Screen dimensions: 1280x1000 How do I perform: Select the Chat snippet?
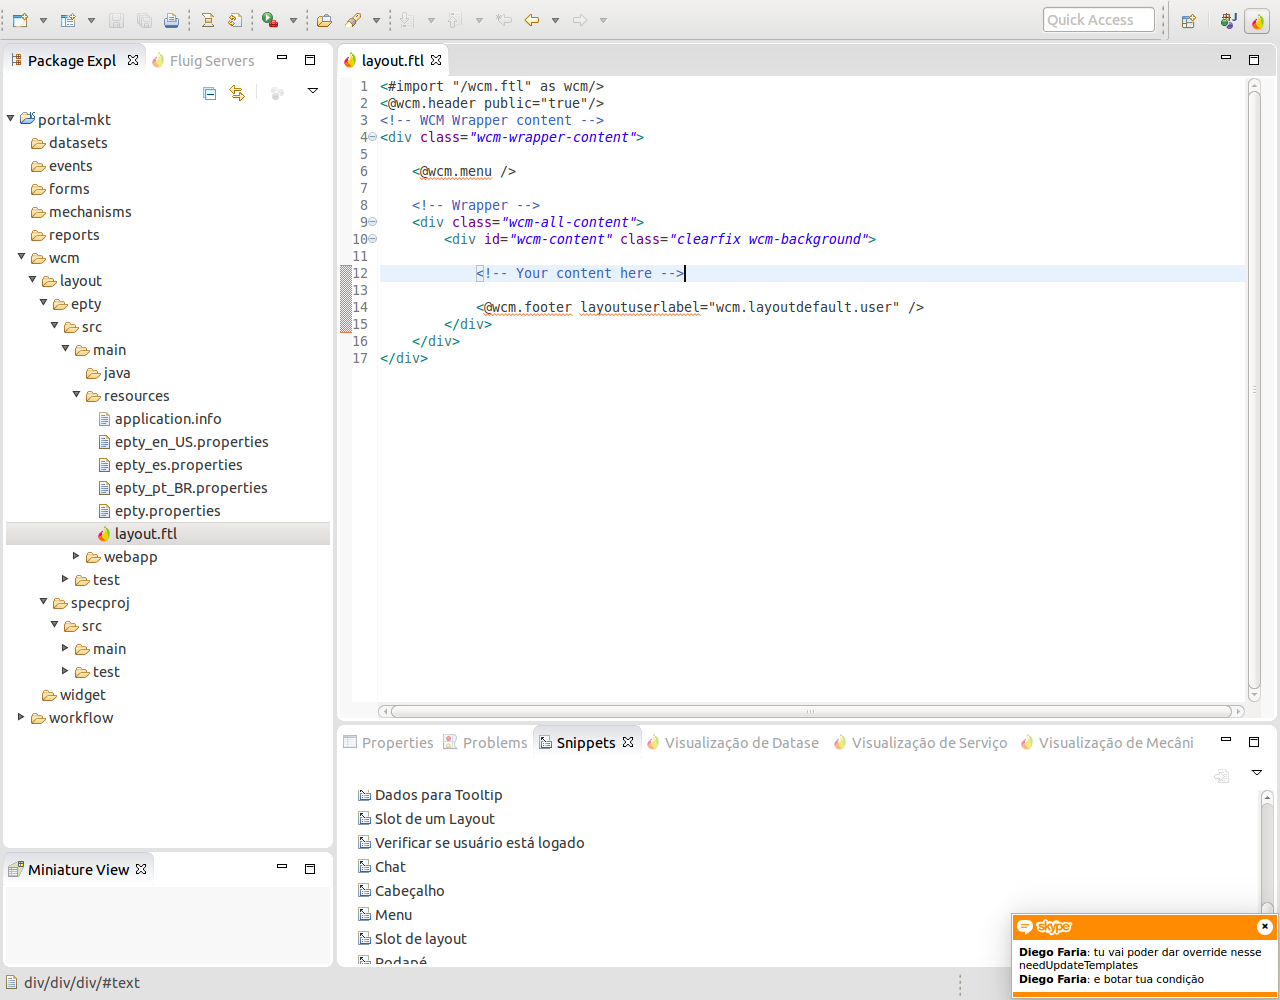pyautogui.click(x=390, y=867)
